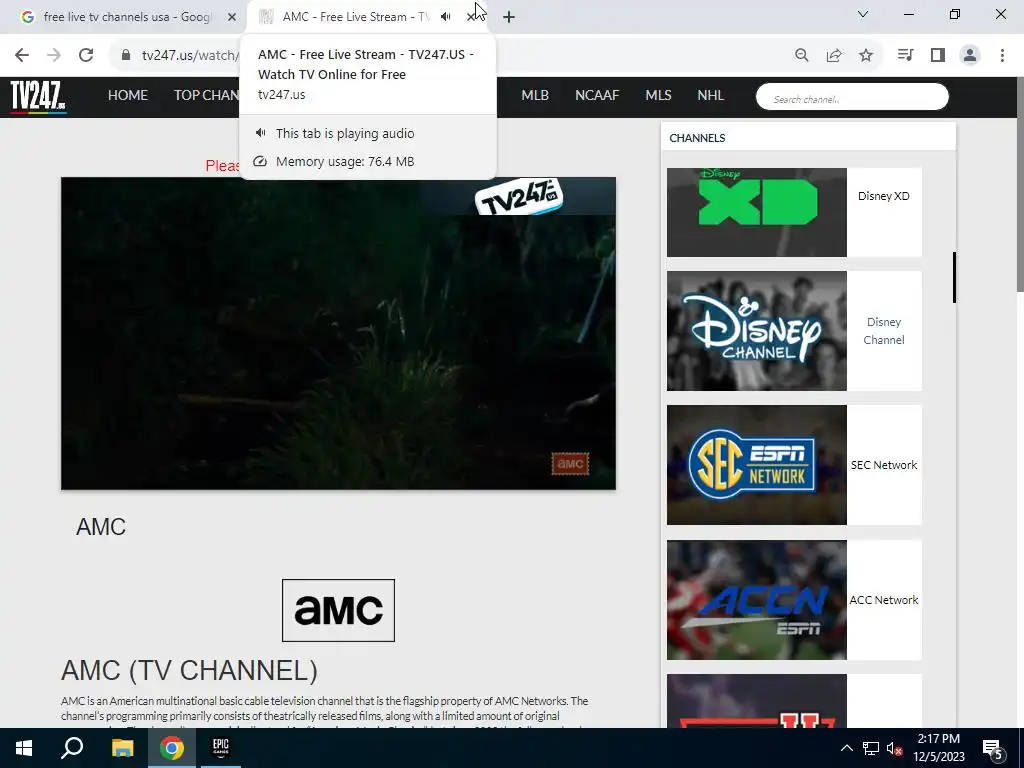1024x768 pixels.
Task: Bookmark this page with the star icon
Action: point(866,56)
